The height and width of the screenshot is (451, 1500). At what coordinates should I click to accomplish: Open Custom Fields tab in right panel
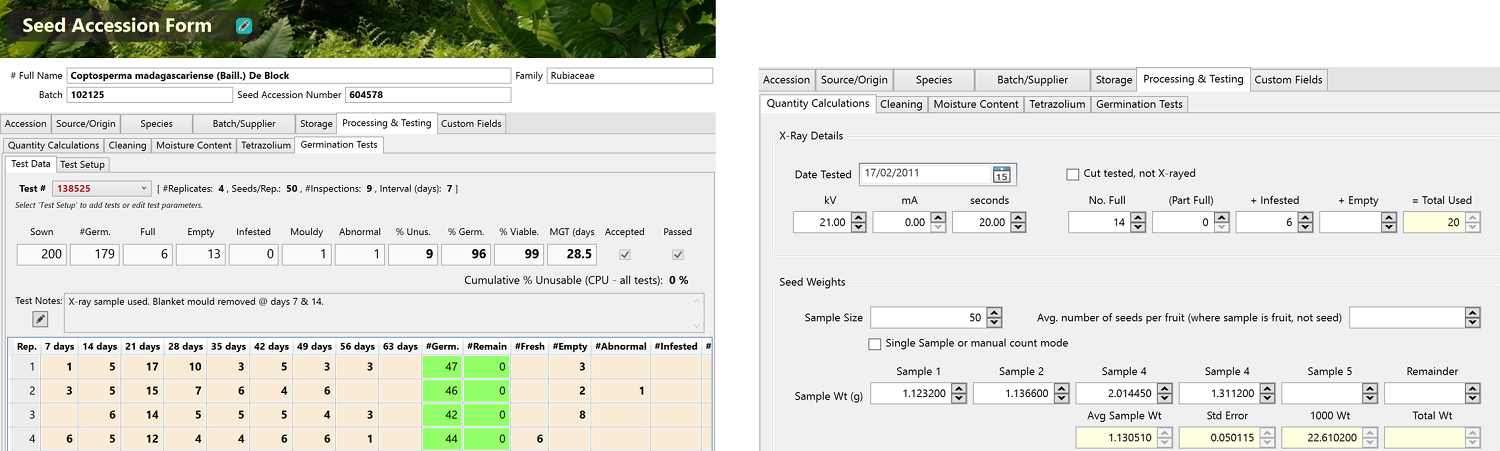1288,80
